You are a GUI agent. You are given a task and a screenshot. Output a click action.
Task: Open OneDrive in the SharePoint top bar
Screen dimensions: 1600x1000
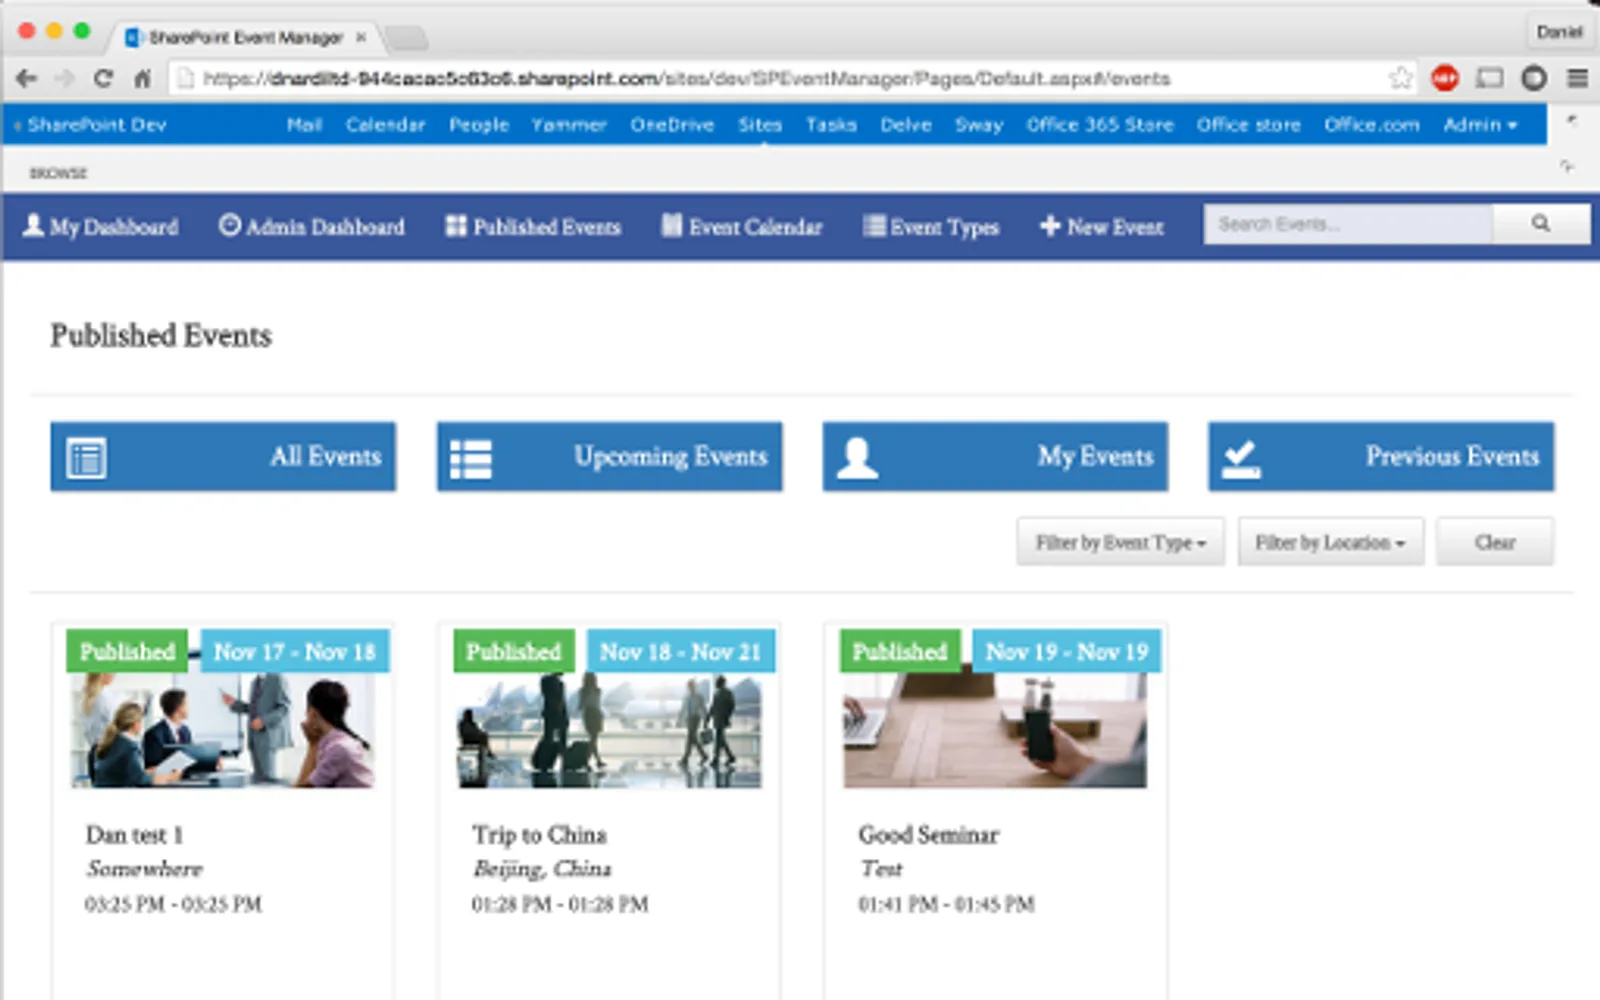click(x=672, y=125)
